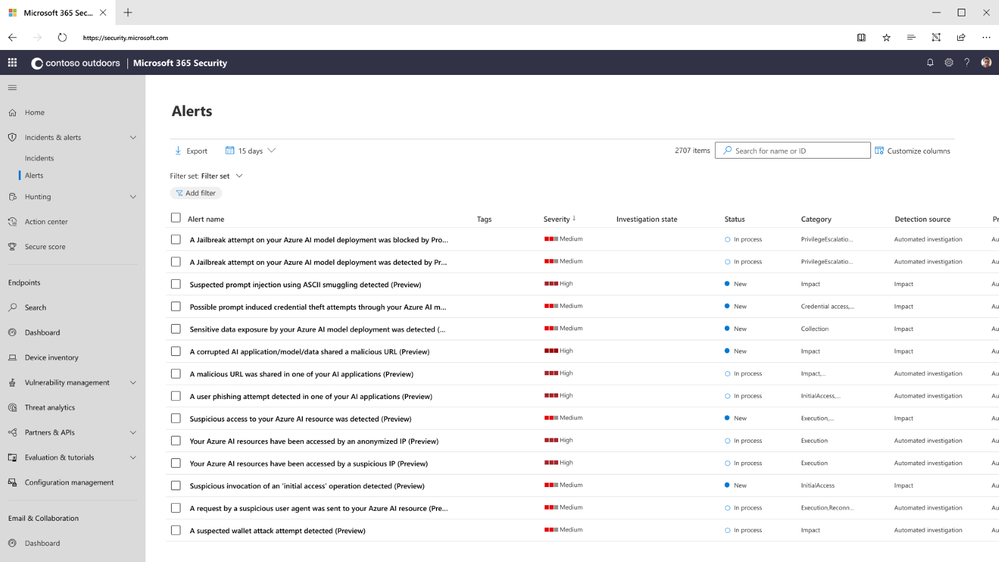Click the Add filter button
This screenshot has width=999, height=562.
click(x=196, y=193)
